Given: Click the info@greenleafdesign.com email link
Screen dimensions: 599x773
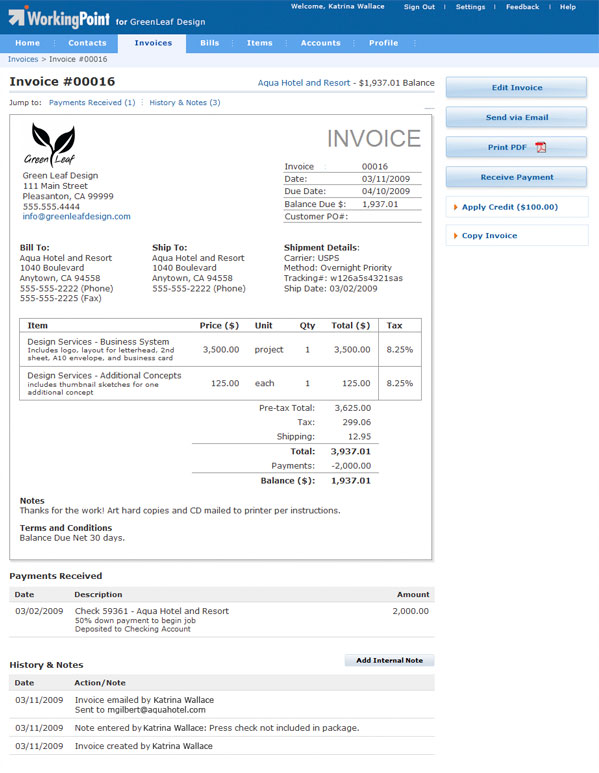Looking at the screenshot, I should [76, 216].
